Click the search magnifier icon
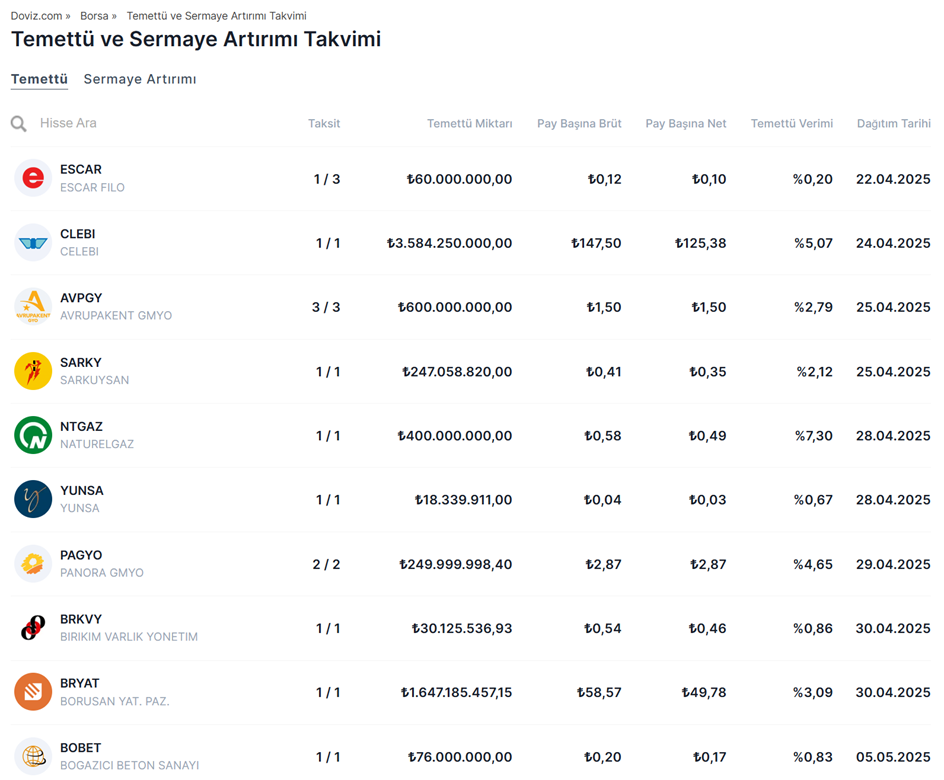944x780 pixels. [x=19, y=124]
